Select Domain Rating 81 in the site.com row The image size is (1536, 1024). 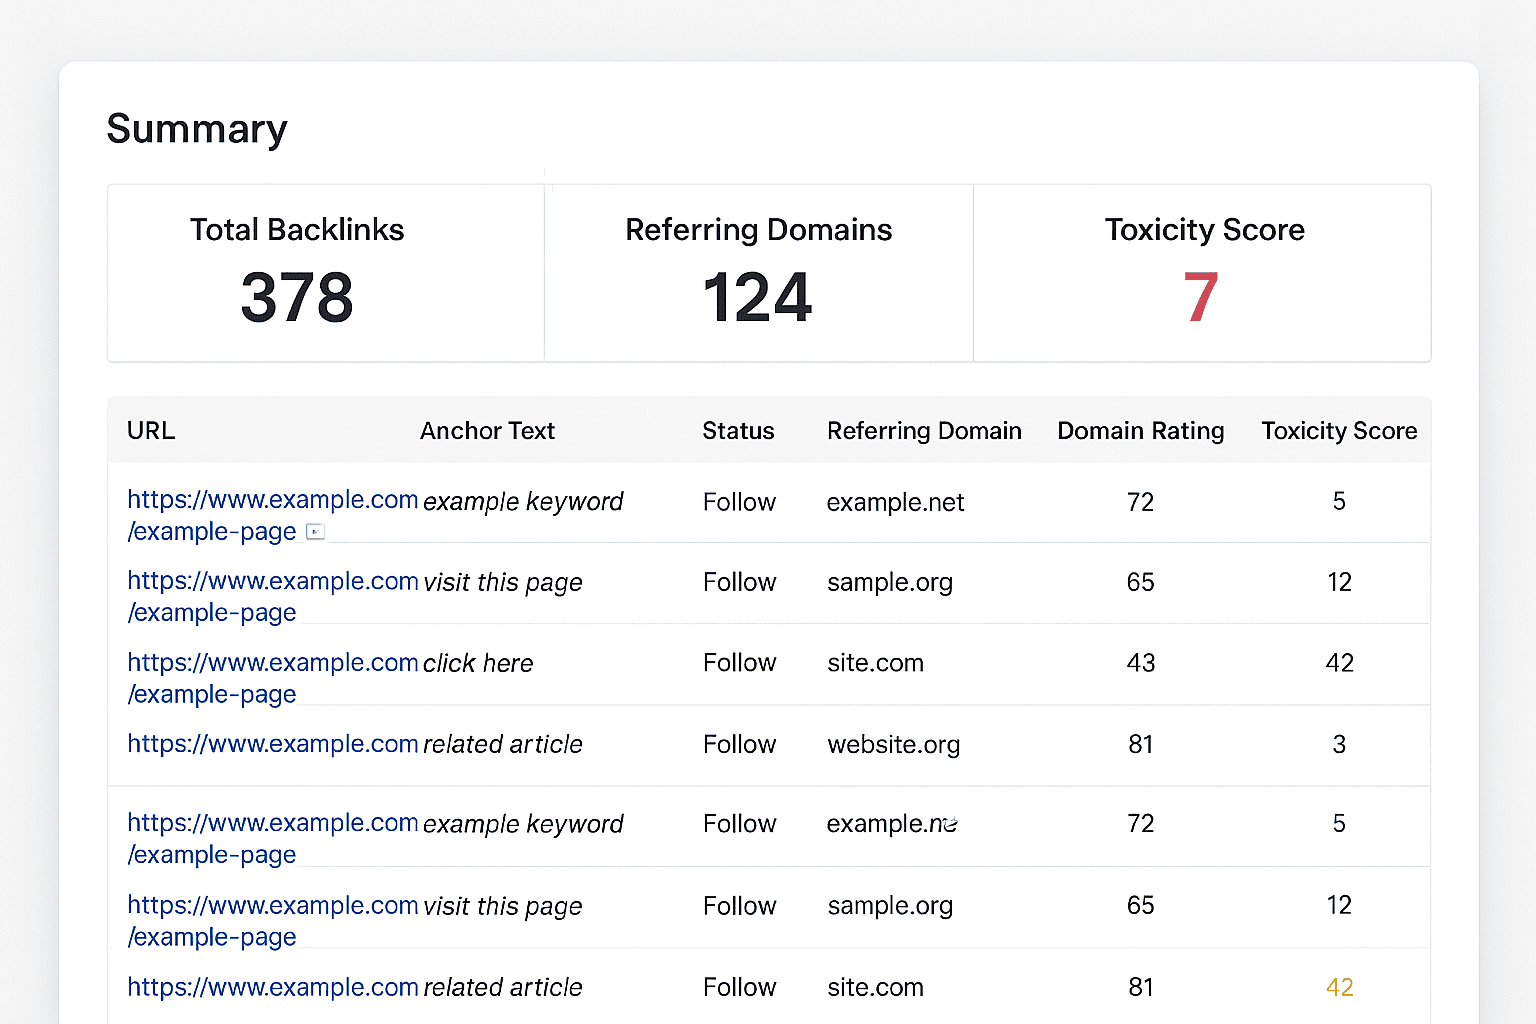pyautogui.click(x=1141, y=987)
